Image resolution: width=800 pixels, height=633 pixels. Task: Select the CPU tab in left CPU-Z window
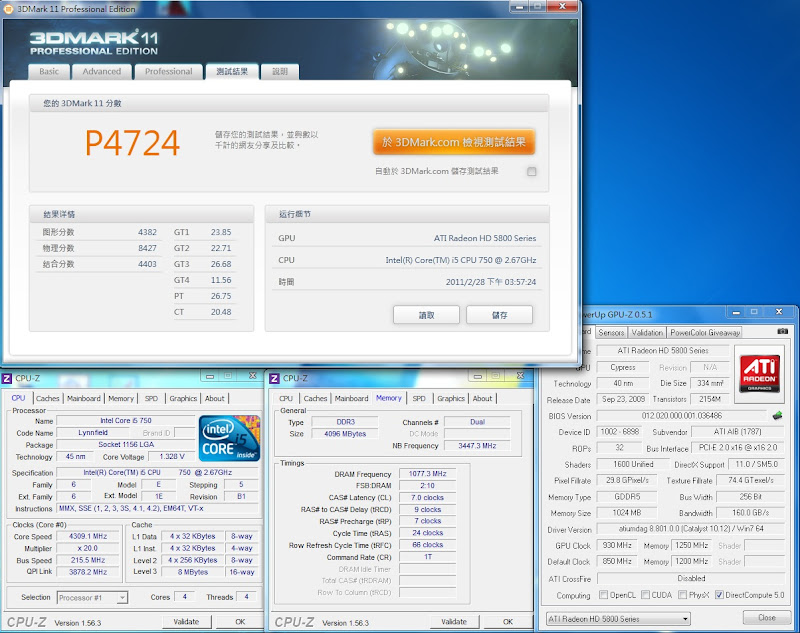click(18, 398)
